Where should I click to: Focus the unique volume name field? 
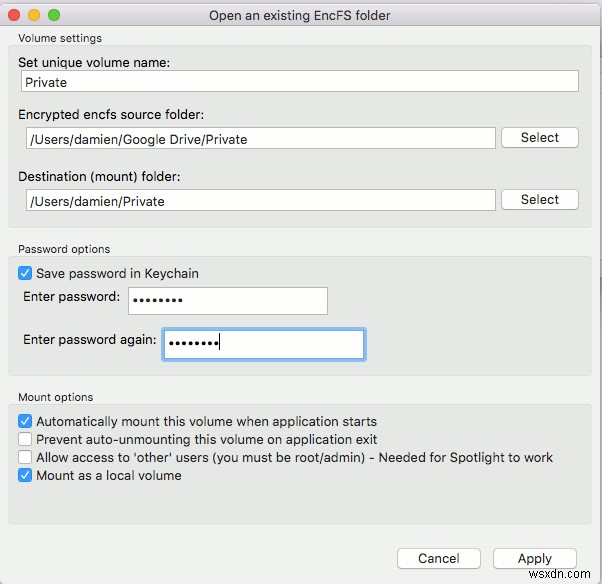[x=299, y=81]
